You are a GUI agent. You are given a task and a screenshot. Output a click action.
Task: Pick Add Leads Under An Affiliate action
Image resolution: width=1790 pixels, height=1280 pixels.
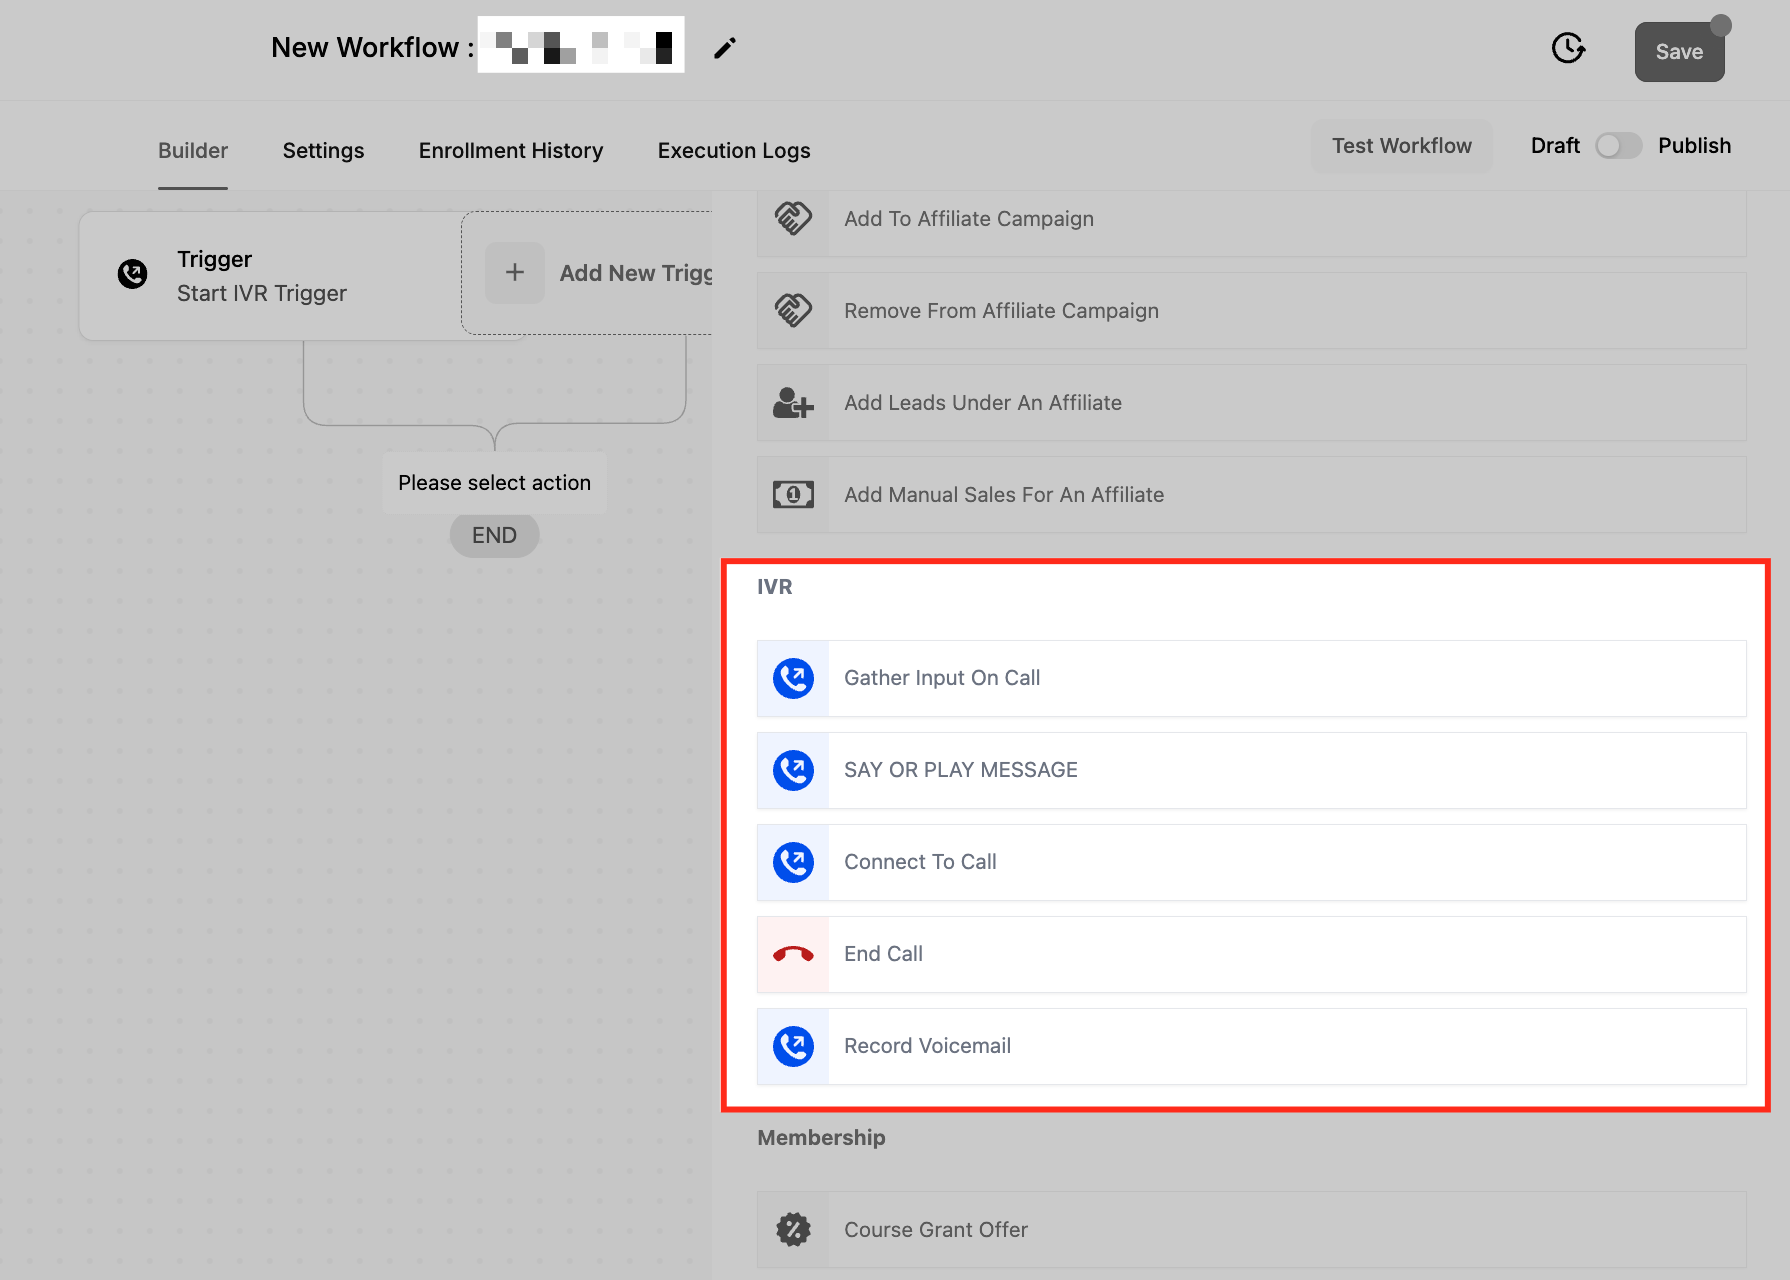(1251, 403)
